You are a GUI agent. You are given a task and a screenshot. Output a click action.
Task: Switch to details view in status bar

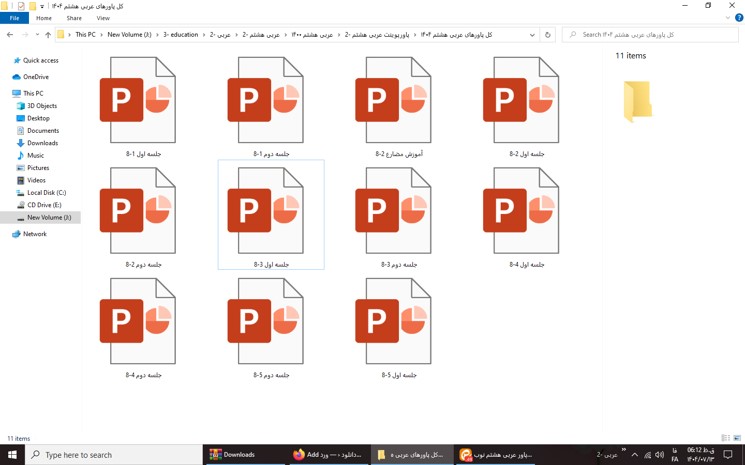tap(725, 438)
